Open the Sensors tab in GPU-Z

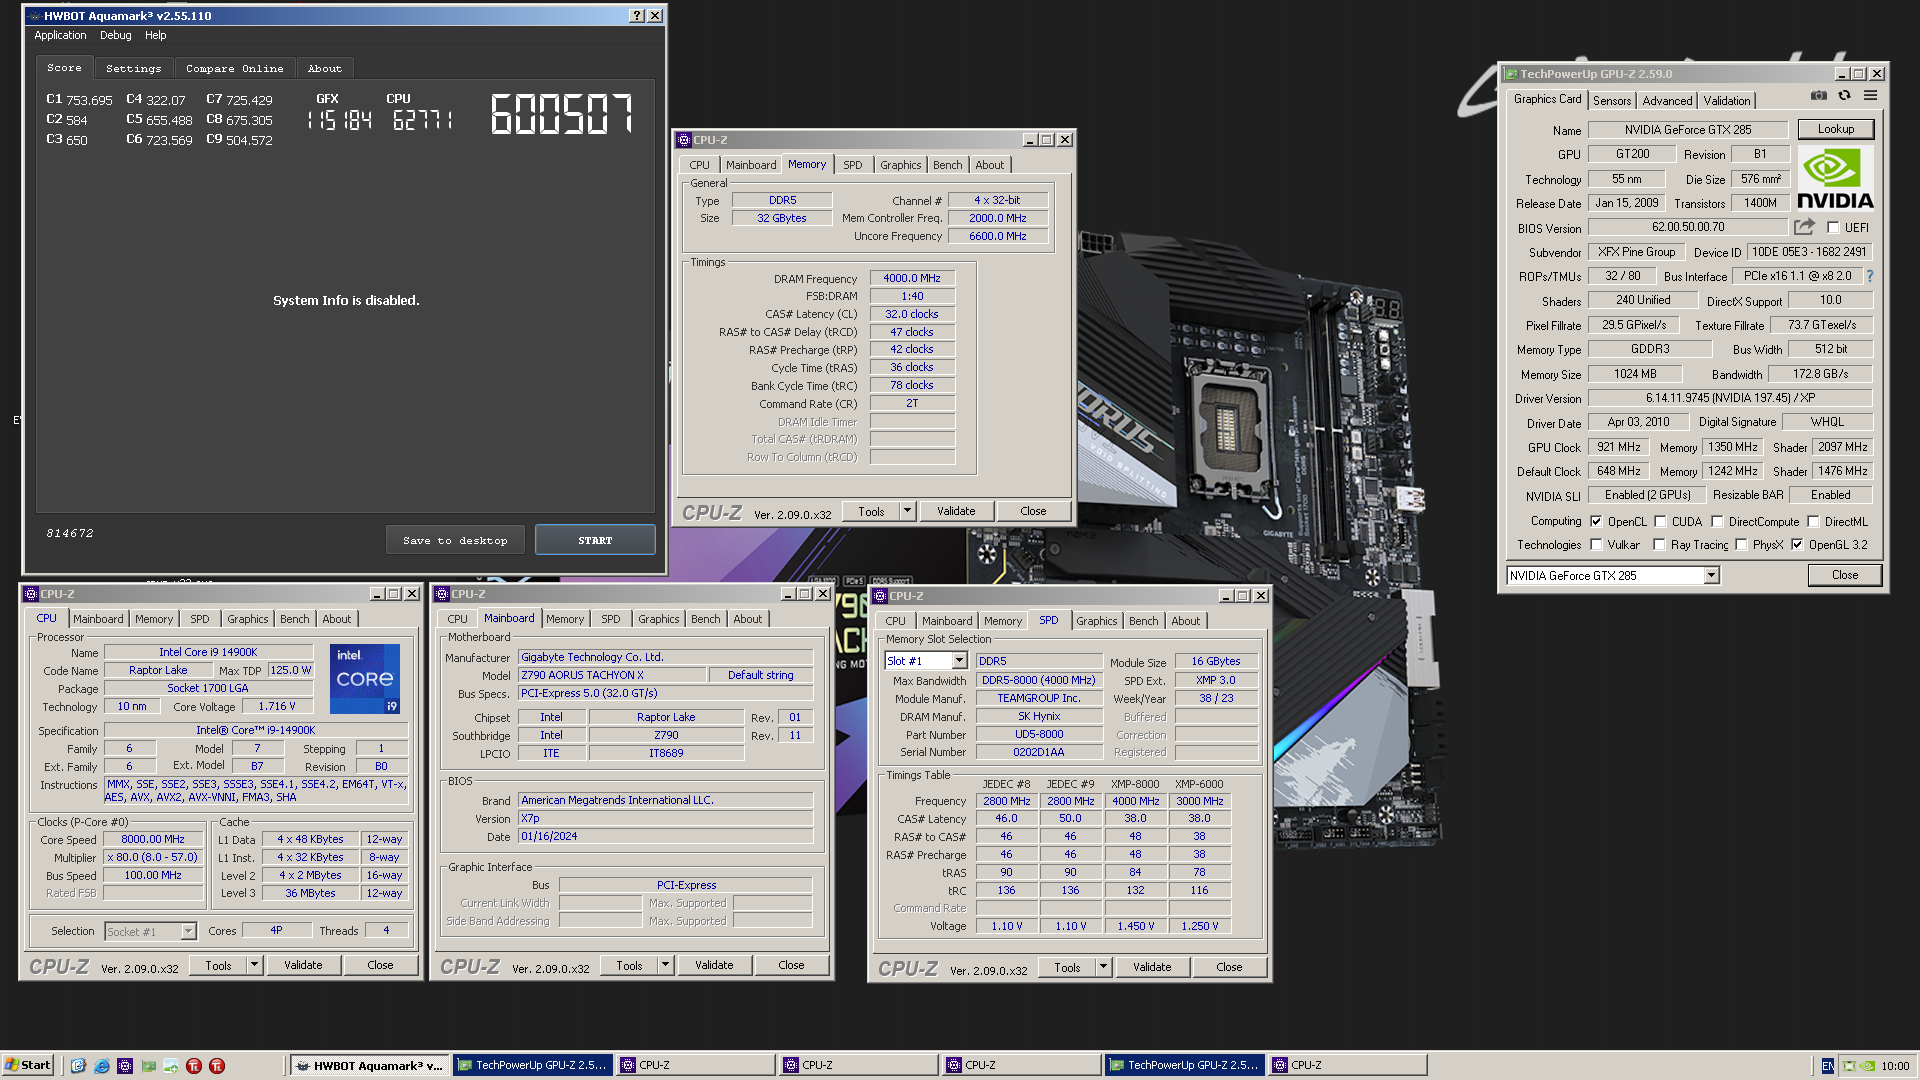pos(1612,101)
